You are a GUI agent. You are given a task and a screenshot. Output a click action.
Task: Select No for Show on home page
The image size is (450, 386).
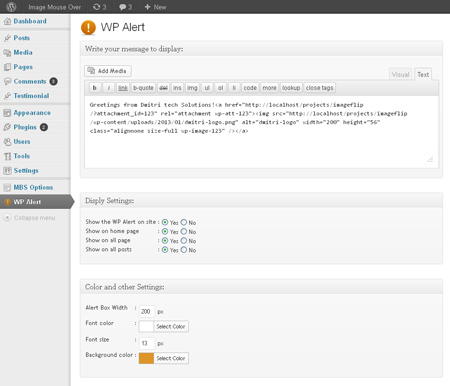coord(184,231)
